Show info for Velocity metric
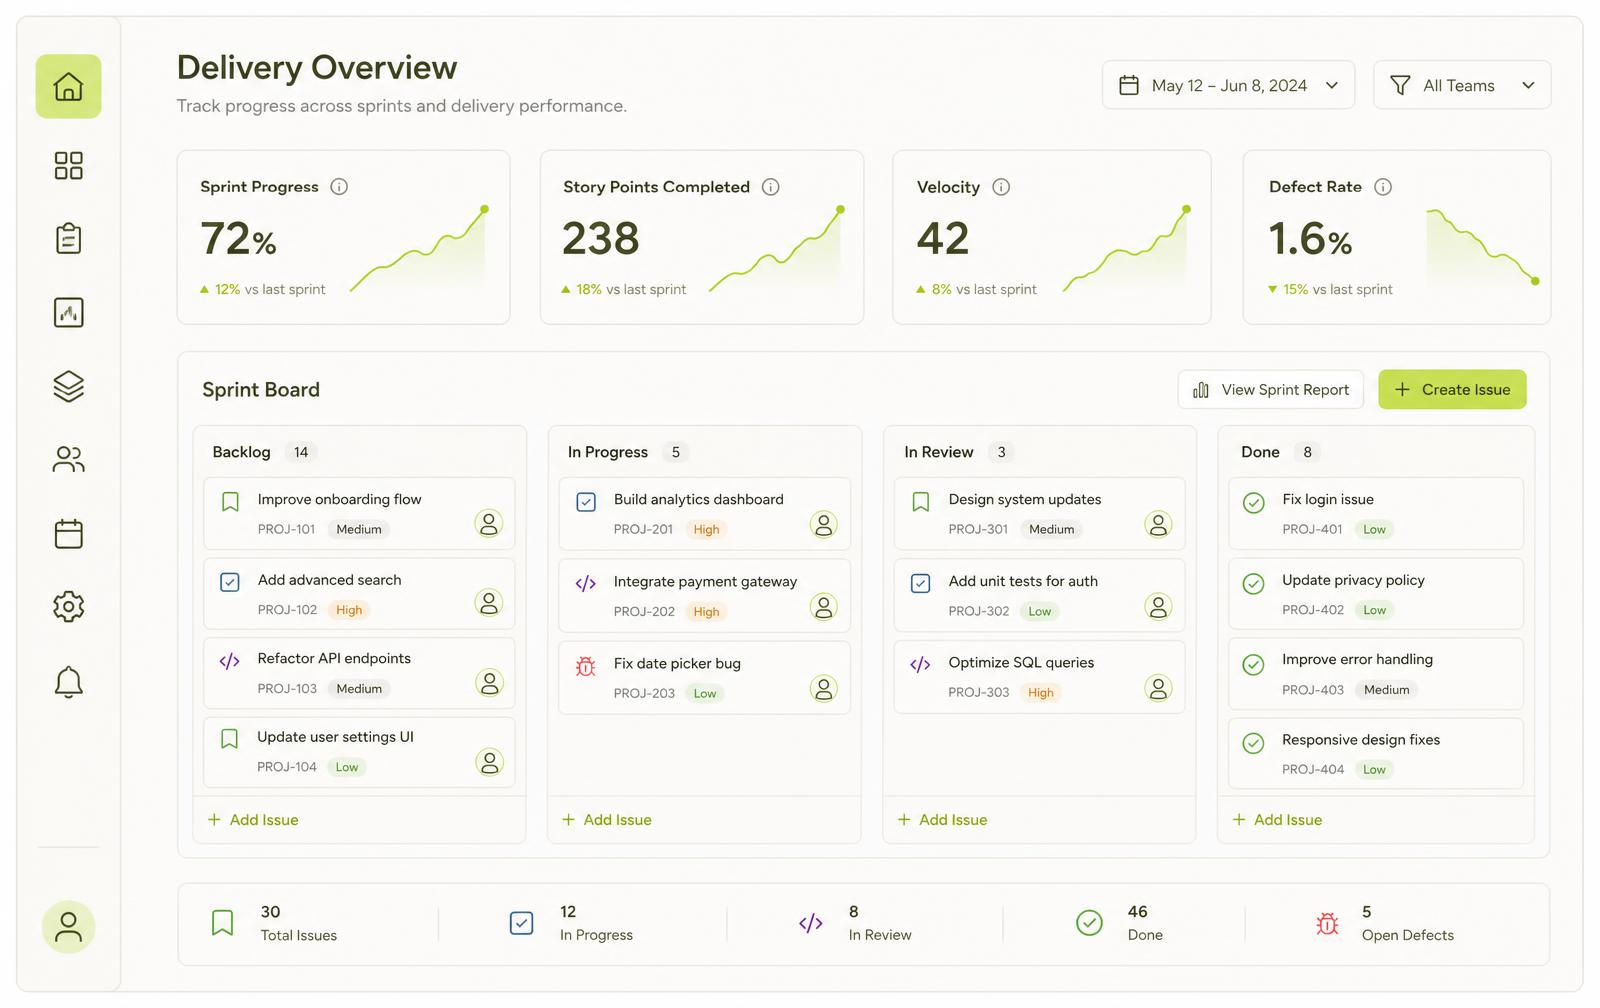Screen dimensions: 1600x1008 click(x=1001, y=187)
